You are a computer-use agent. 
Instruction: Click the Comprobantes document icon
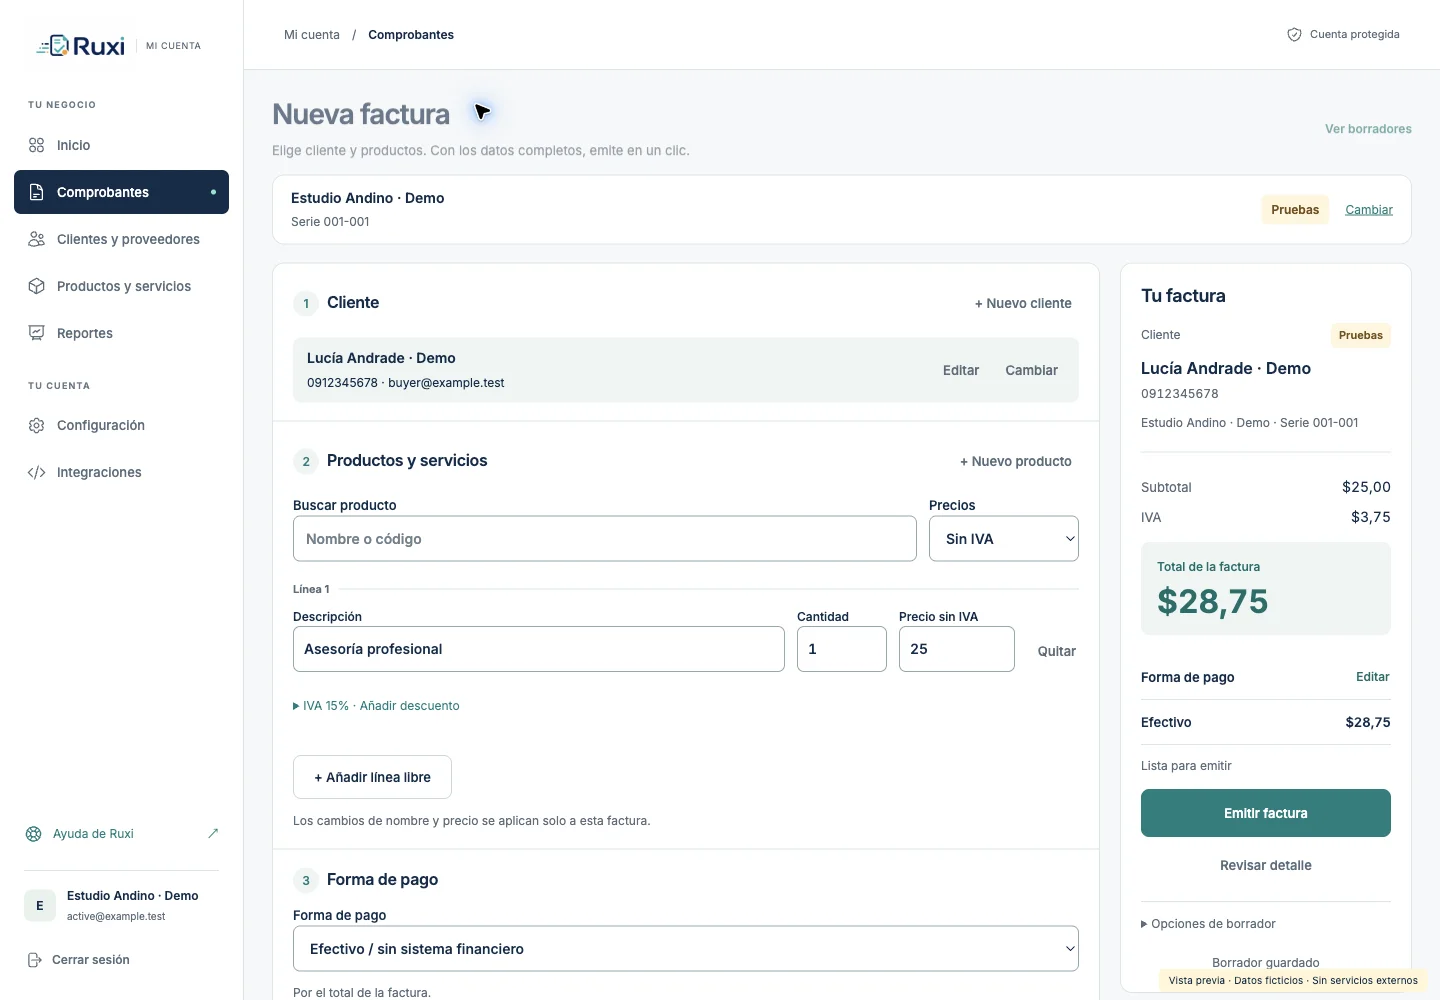pos(36,192)
